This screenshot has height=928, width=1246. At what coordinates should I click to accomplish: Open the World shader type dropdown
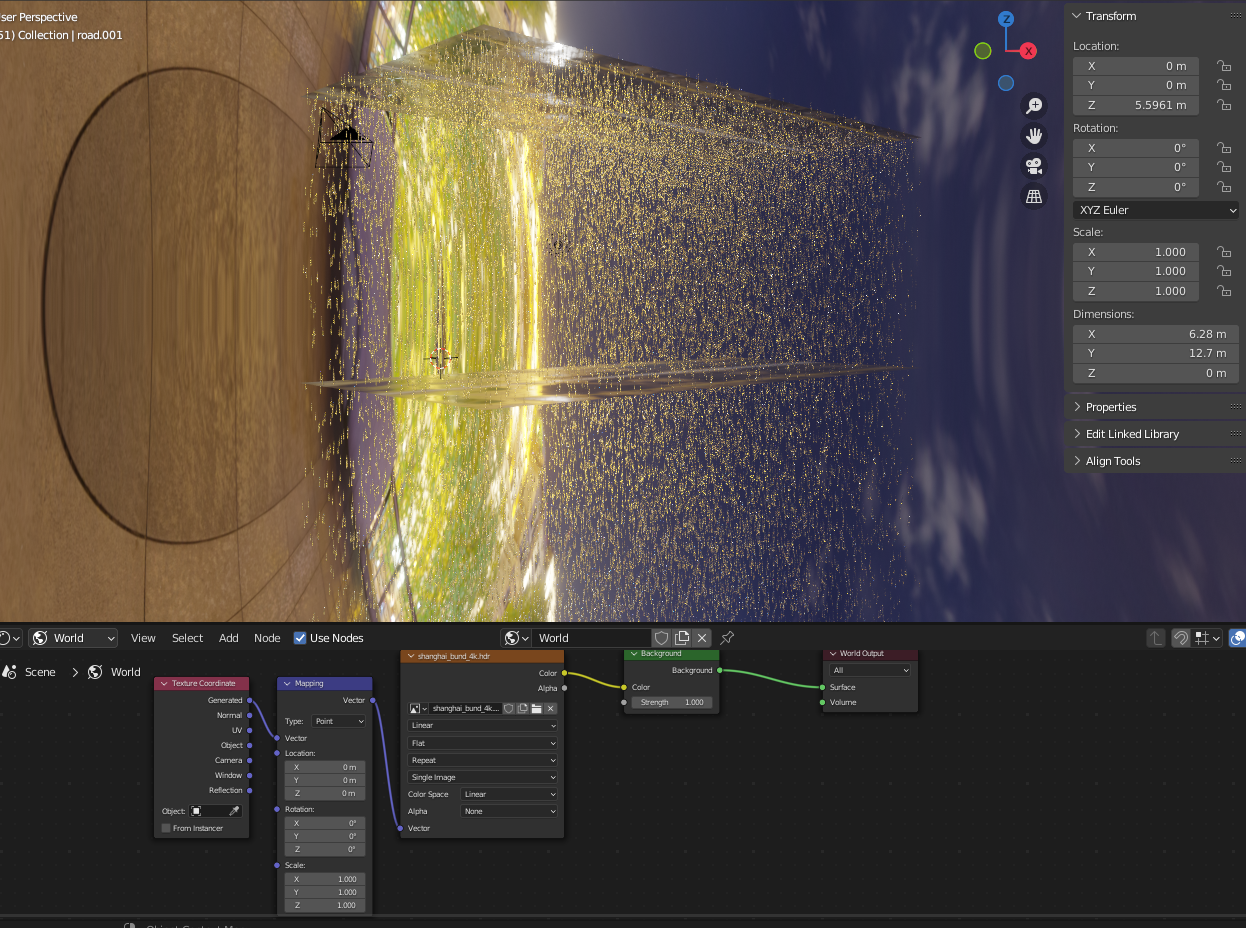pyautogui.click(x=73, y=638)
